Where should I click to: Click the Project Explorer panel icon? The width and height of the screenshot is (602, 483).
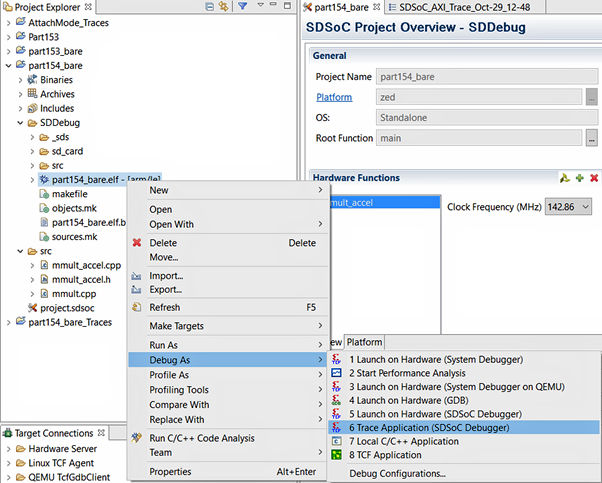point(7,7)
